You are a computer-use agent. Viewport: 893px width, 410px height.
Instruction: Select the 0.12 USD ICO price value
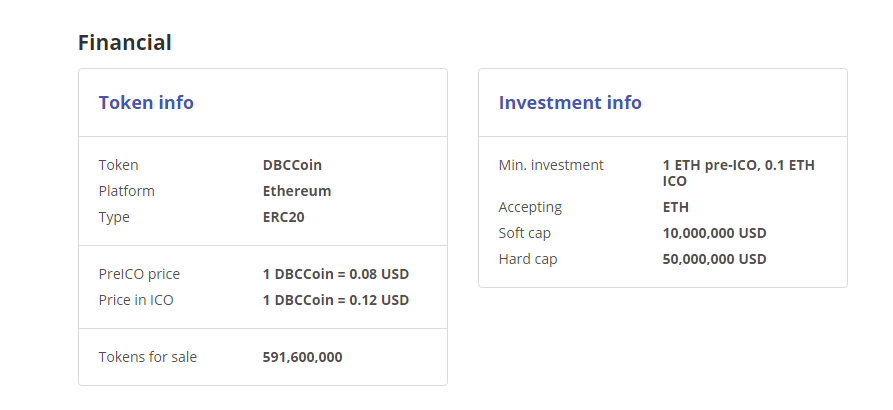(x=336, y=300)
